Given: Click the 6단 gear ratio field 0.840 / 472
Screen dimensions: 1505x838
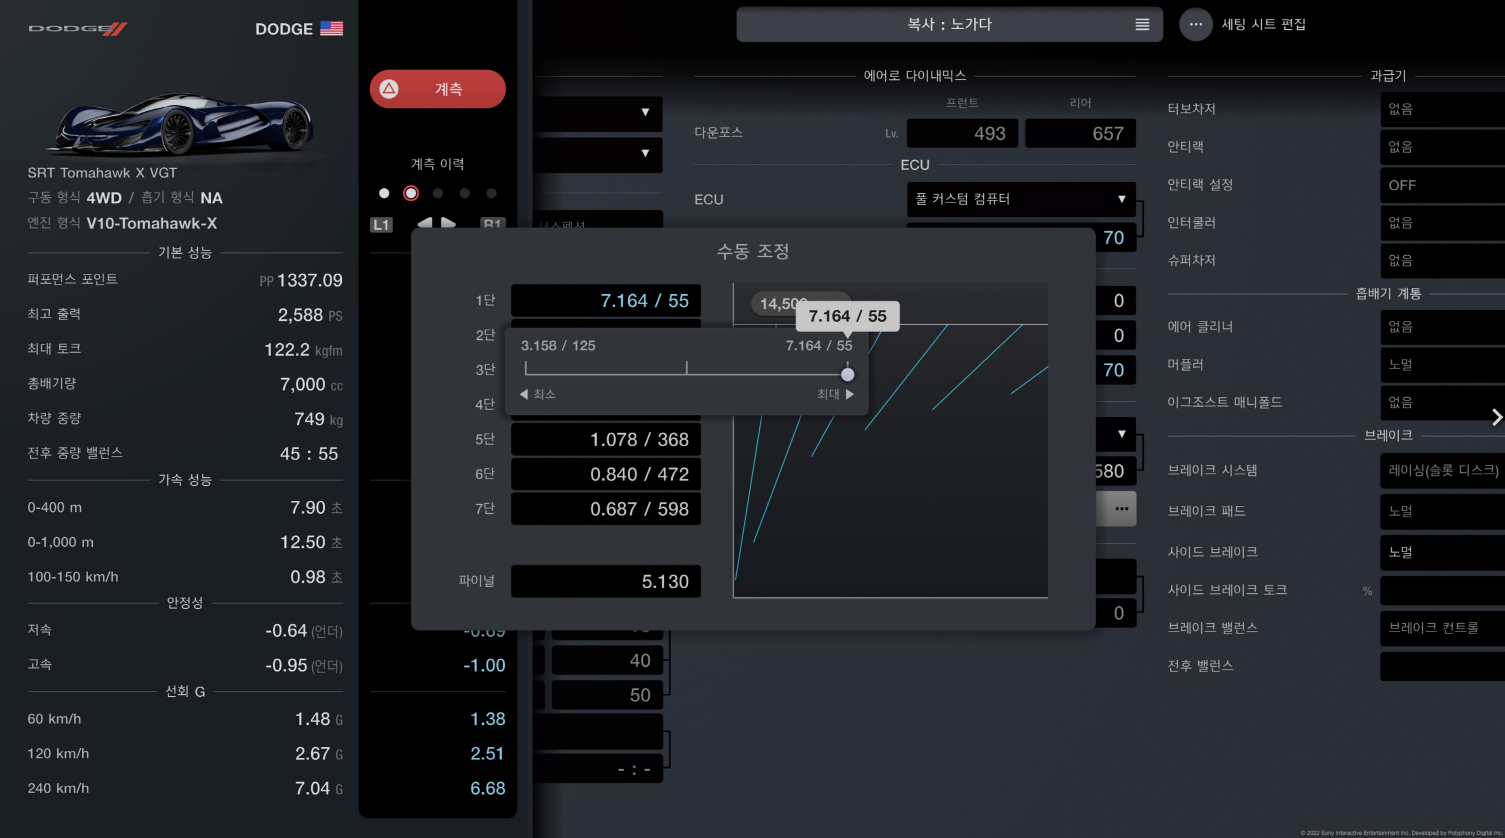Looking at the screenshot, I should click(606, 474).
